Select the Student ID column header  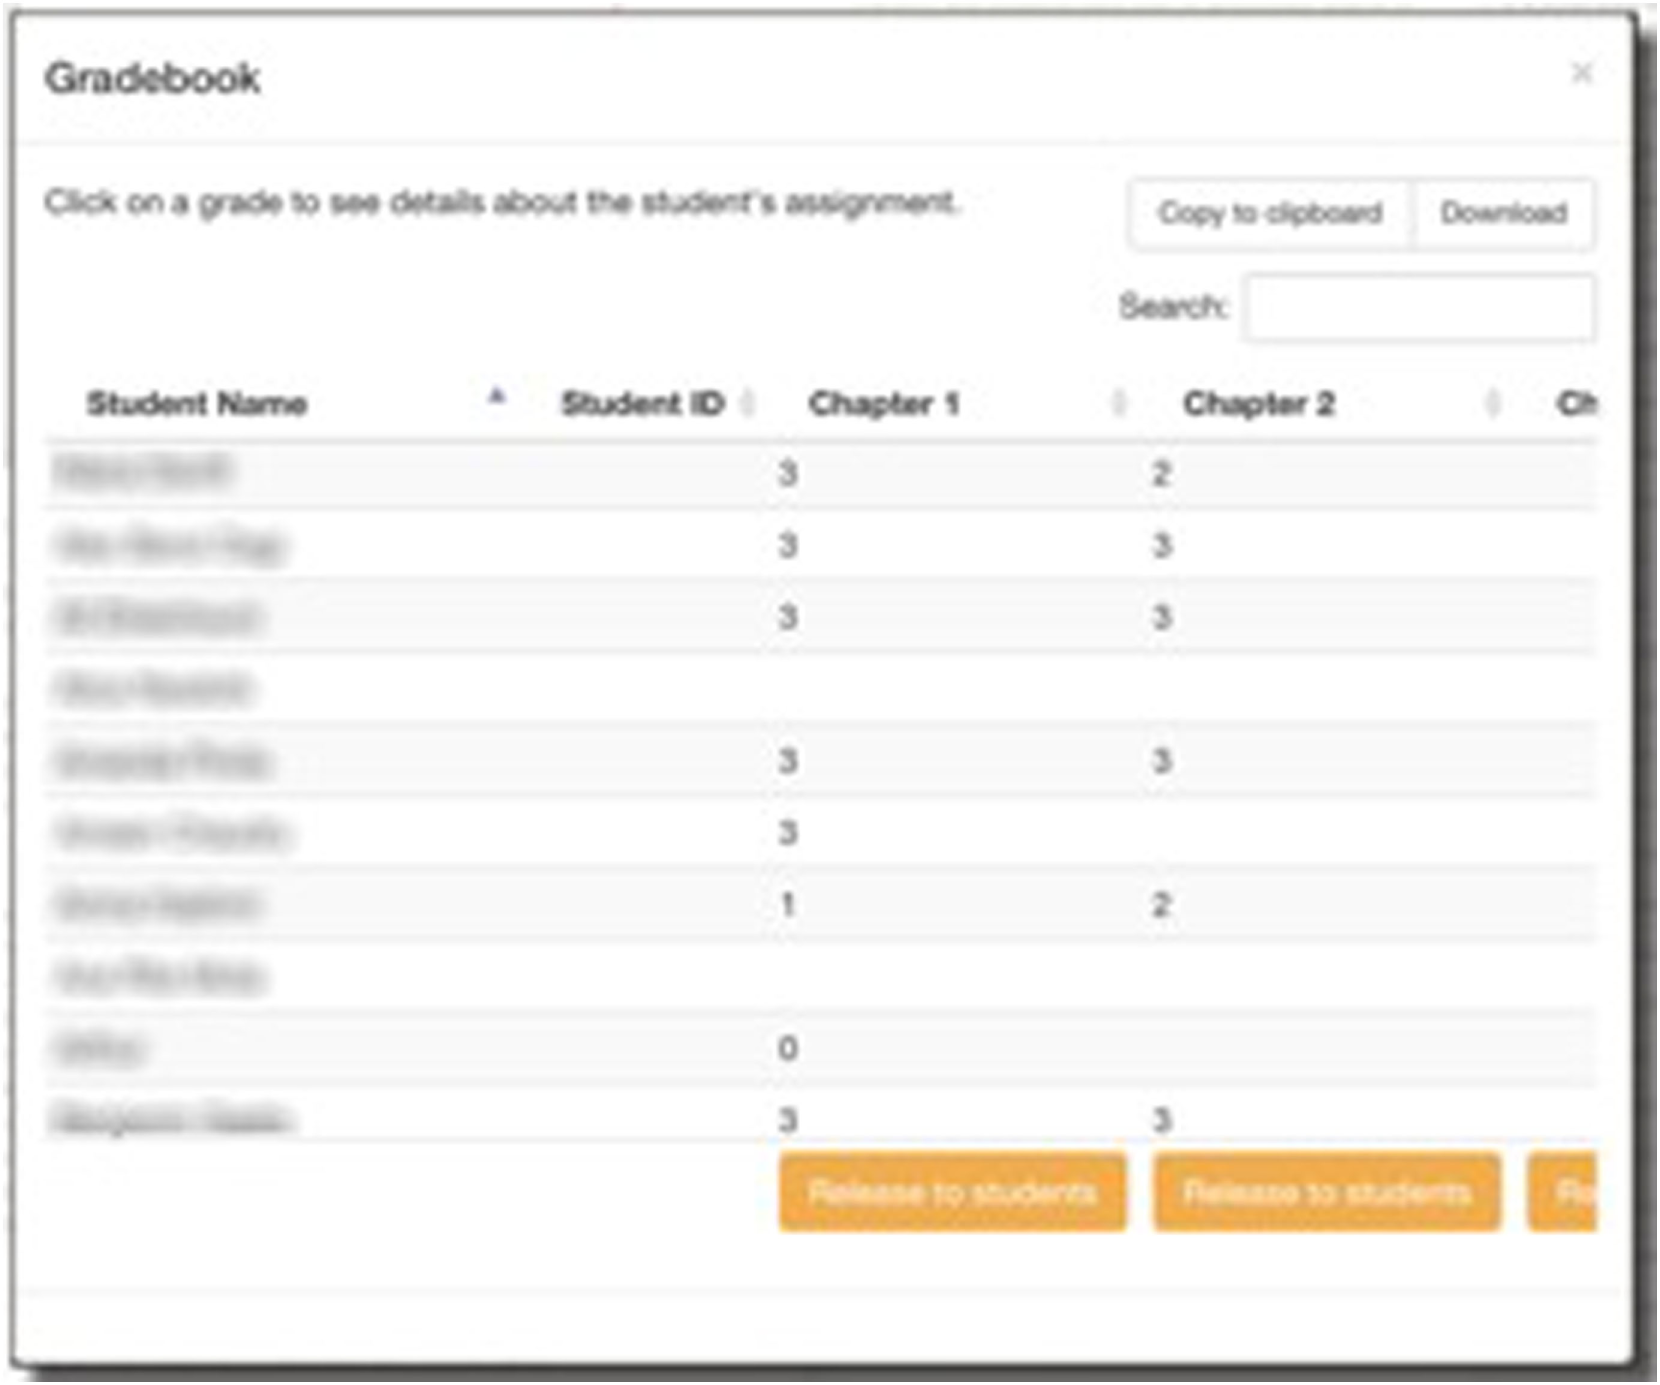click(x=642, y=404)
